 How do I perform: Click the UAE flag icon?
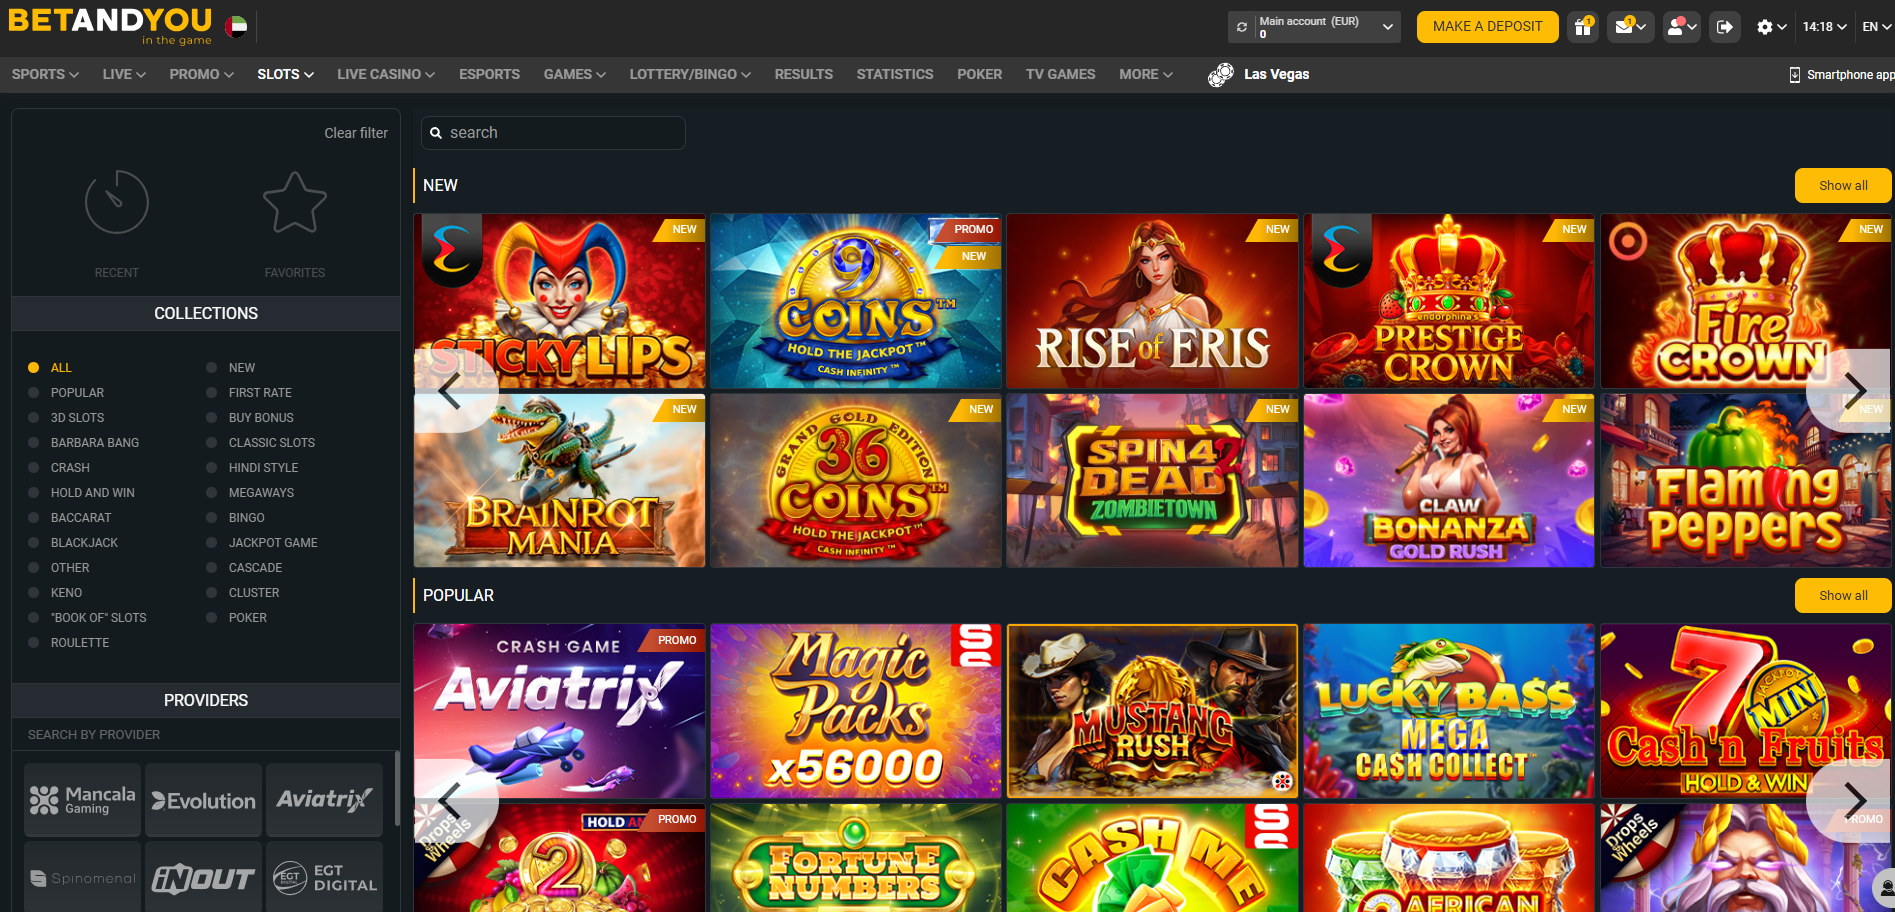point(236,27)
